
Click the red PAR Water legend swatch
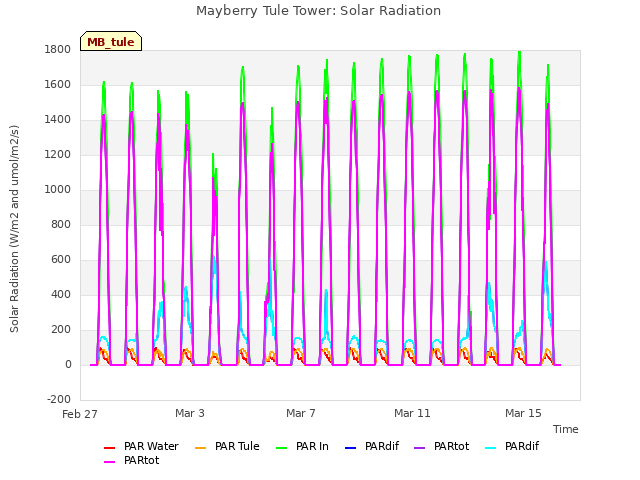click(109, 448)
